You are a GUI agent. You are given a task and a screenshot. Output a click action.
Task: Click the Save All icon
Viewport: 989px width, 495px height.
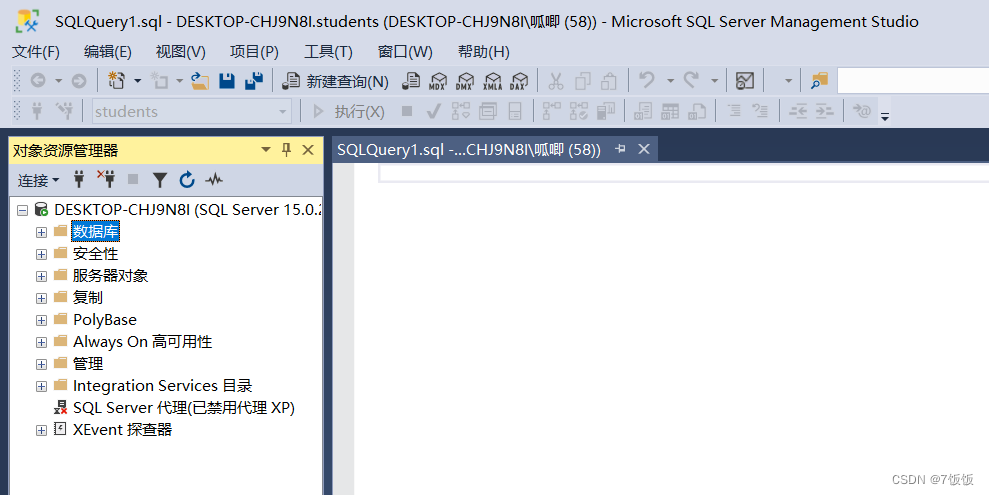coord(254,81)
